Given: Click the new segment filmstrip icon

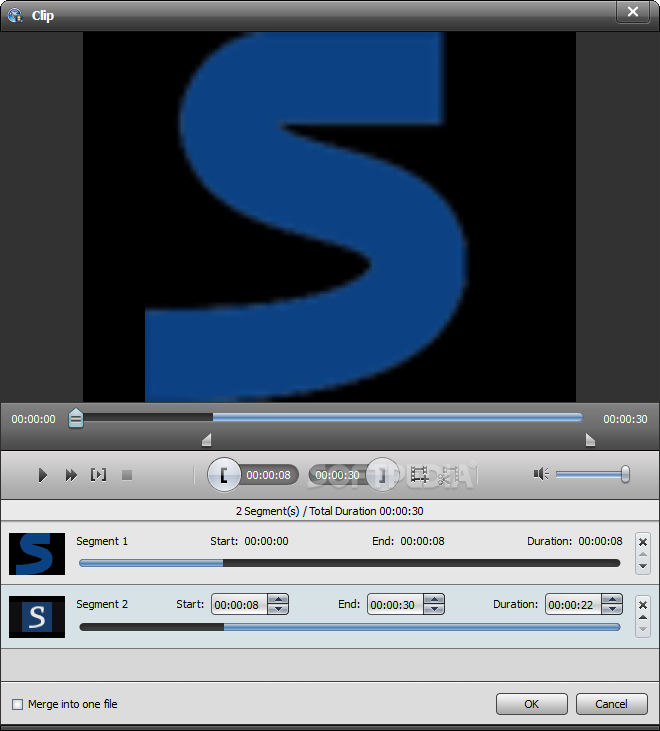Looking at the screenshot, I should [x=419, y=475].
